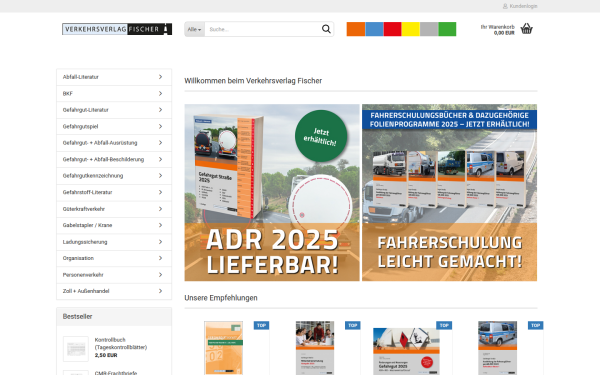Viewport: 600px width, 375px height.
Task: Expand Gefahrstoff-Literatur chevron arrow
Action: 160,192
